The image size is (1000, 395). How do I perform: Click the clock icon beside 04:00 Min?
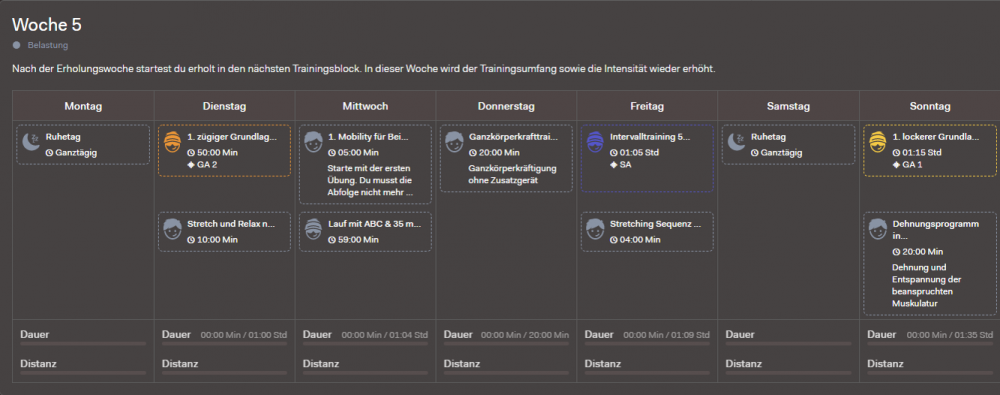tap(614, 240)
